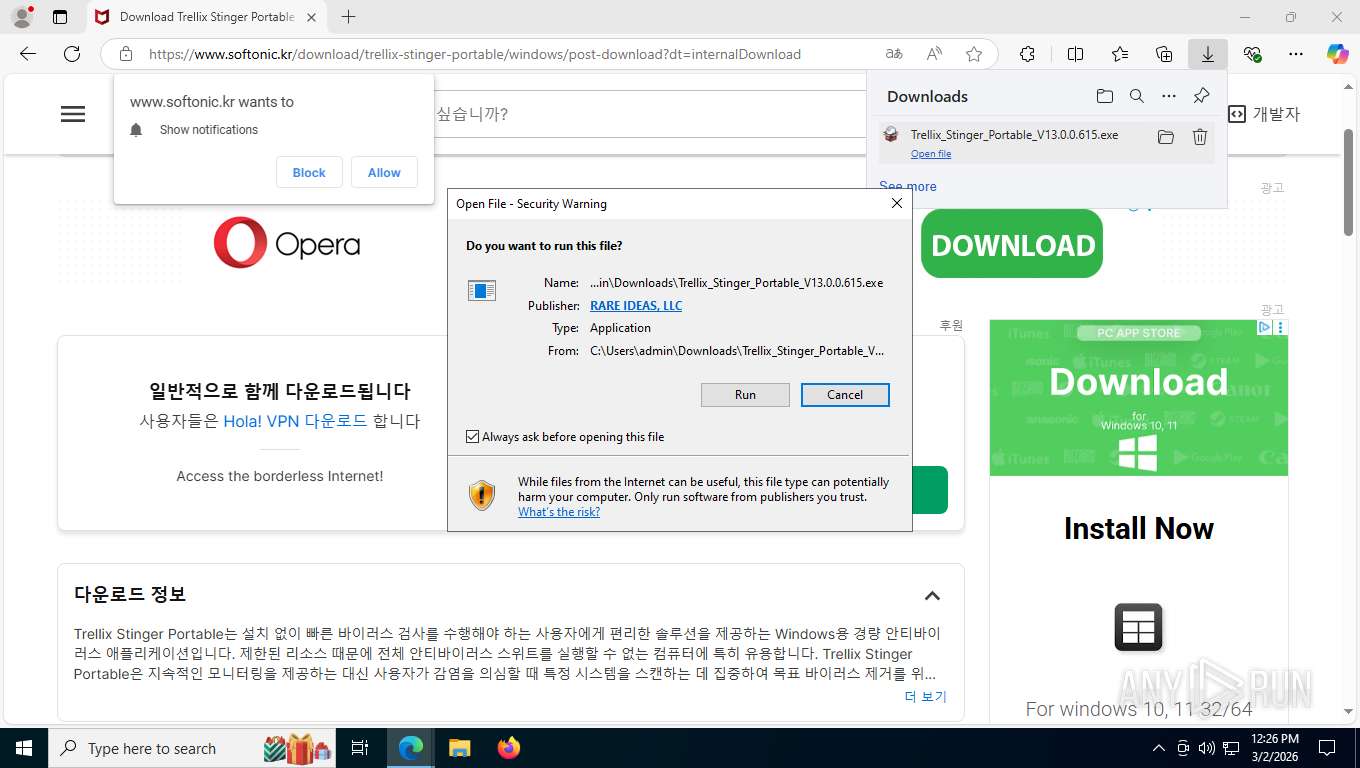Click the PC App Store Download ad
Screen dimensions: 1360x768
click(1139, 398)
